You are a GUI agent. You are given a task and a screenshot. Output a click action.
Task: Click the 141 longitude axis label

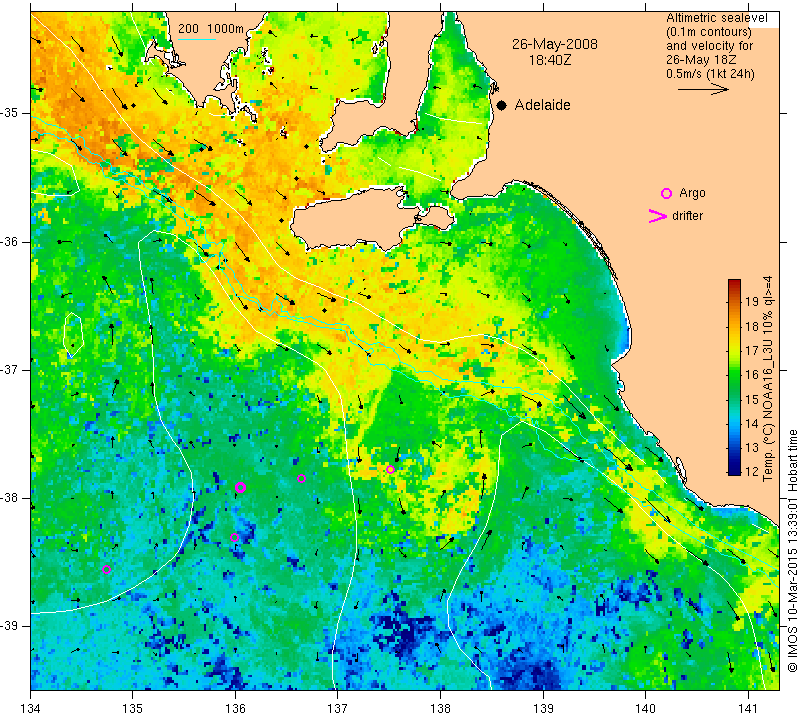click(748, 708)
